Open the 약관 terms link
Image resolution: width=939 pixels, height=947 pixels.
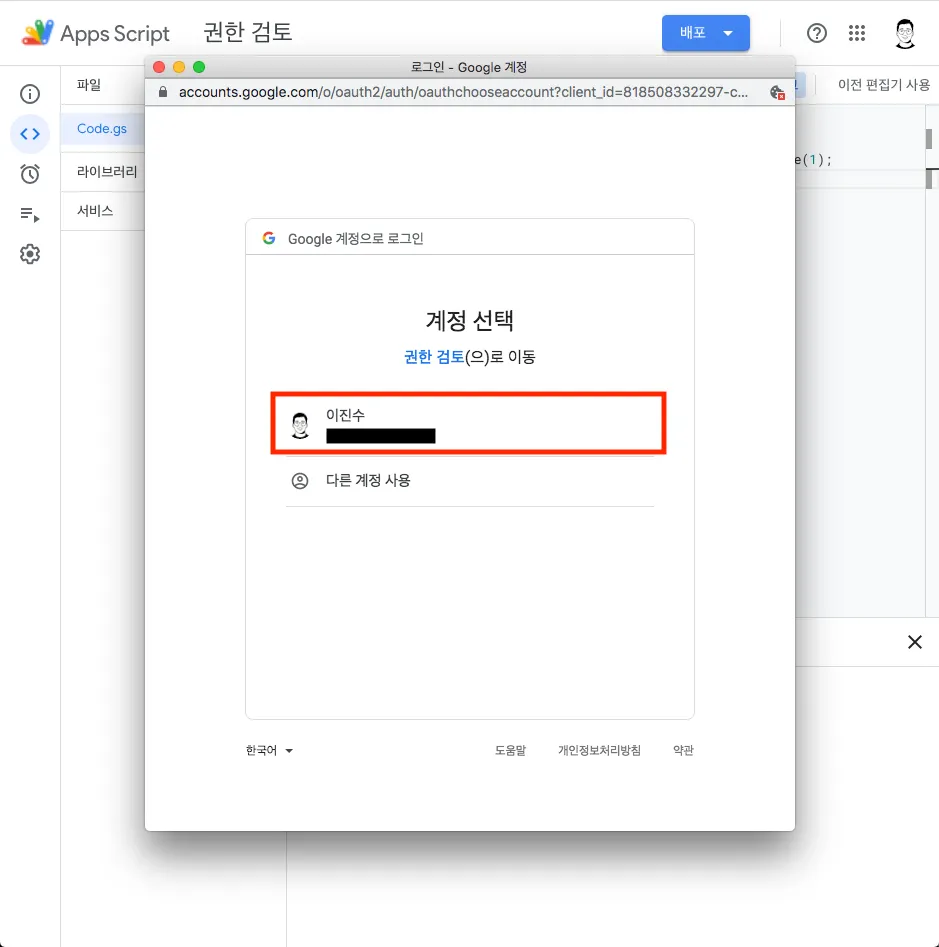pyautogui.click(x=683, y=751)
